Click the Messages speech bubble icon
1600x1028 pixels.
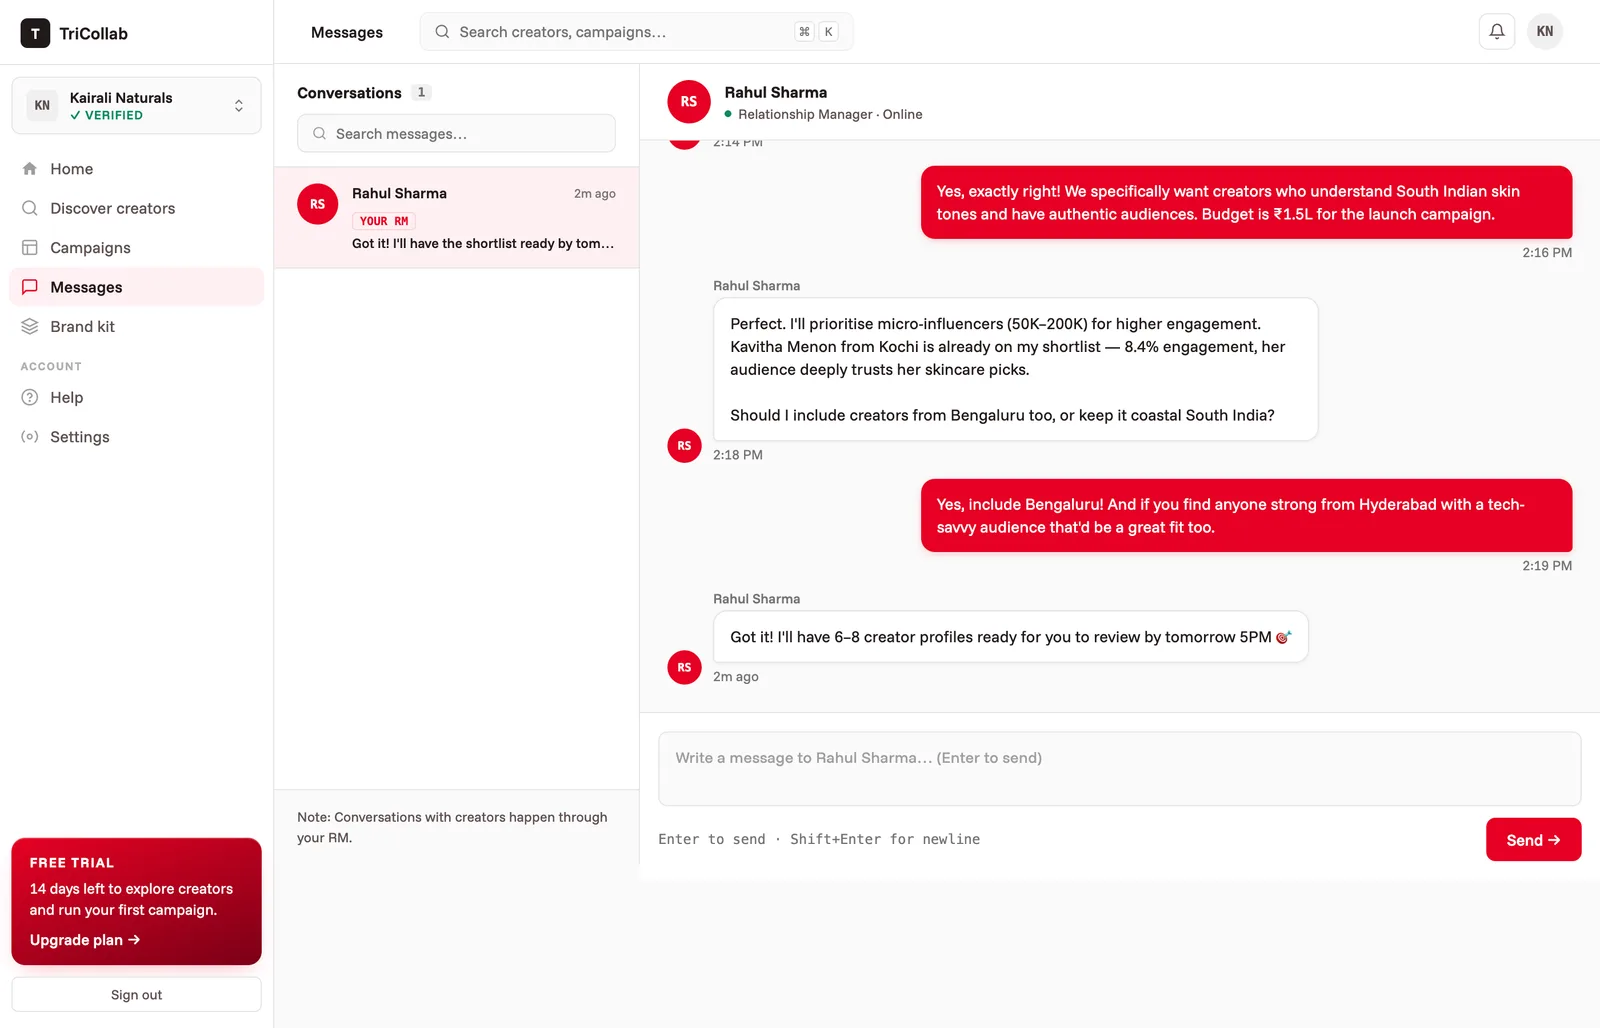point(30,287)
